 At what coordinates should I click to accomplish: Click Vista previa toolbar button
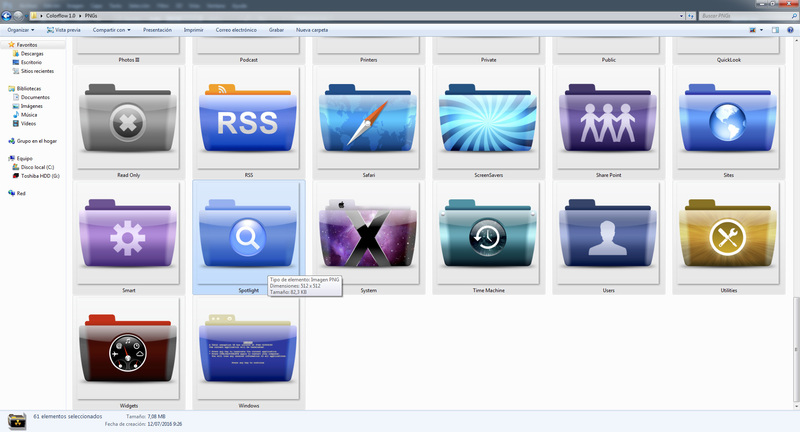64,30
